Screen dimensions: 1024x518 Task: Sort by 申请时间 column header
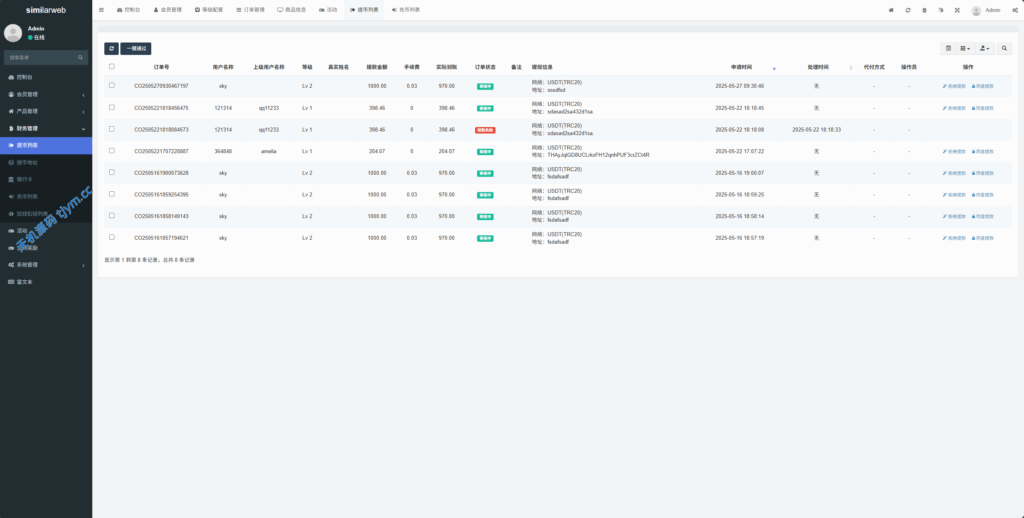point(740,67)
